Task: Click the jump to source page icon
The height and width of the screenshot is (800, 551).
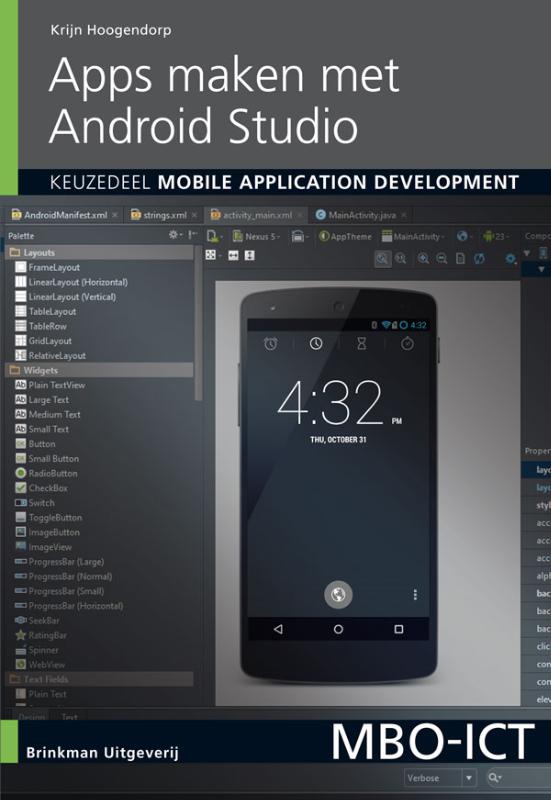Action: (460, 259)
